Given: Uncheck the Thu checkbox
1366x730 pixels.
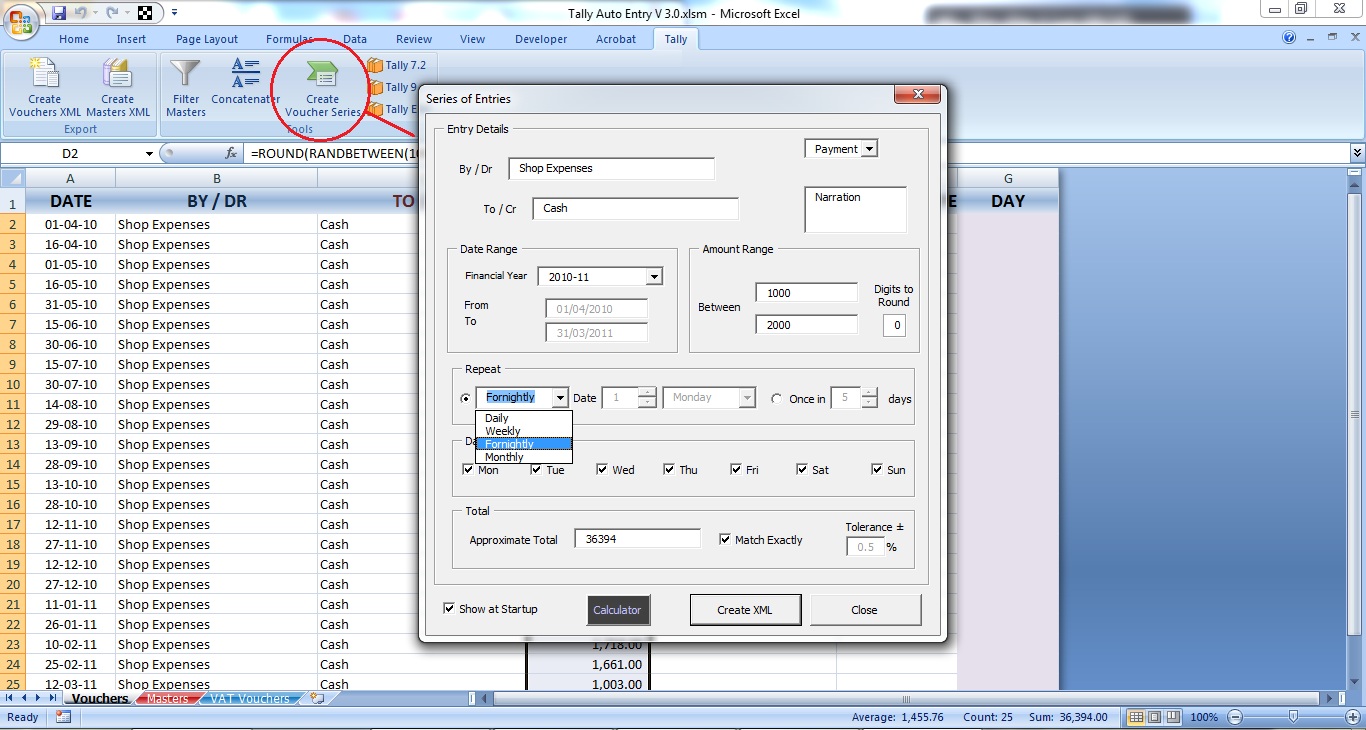Looking at the screenshot, I should coord(669,469).
